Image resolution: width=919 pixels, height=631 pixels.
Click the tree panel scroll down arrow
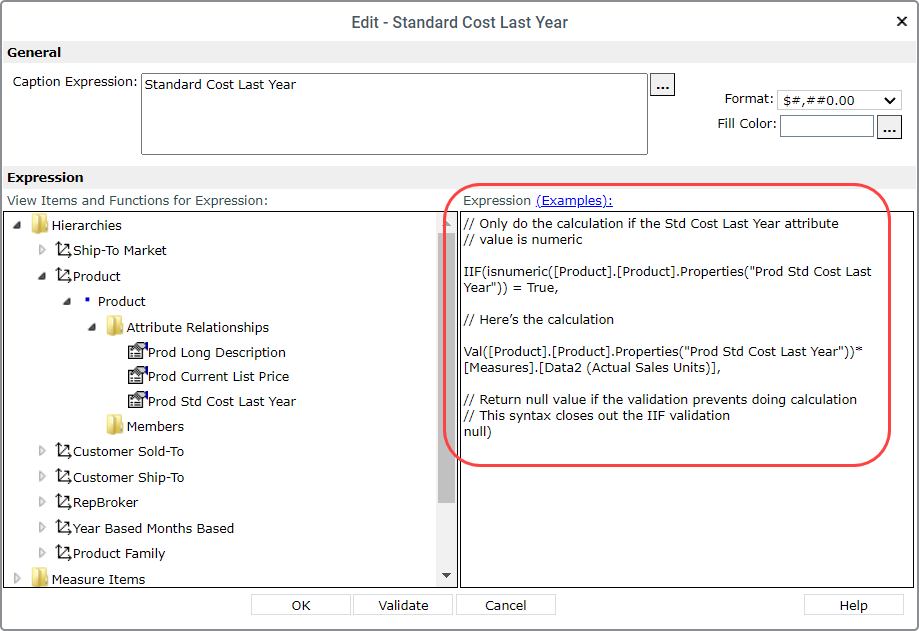click(447, 575)
